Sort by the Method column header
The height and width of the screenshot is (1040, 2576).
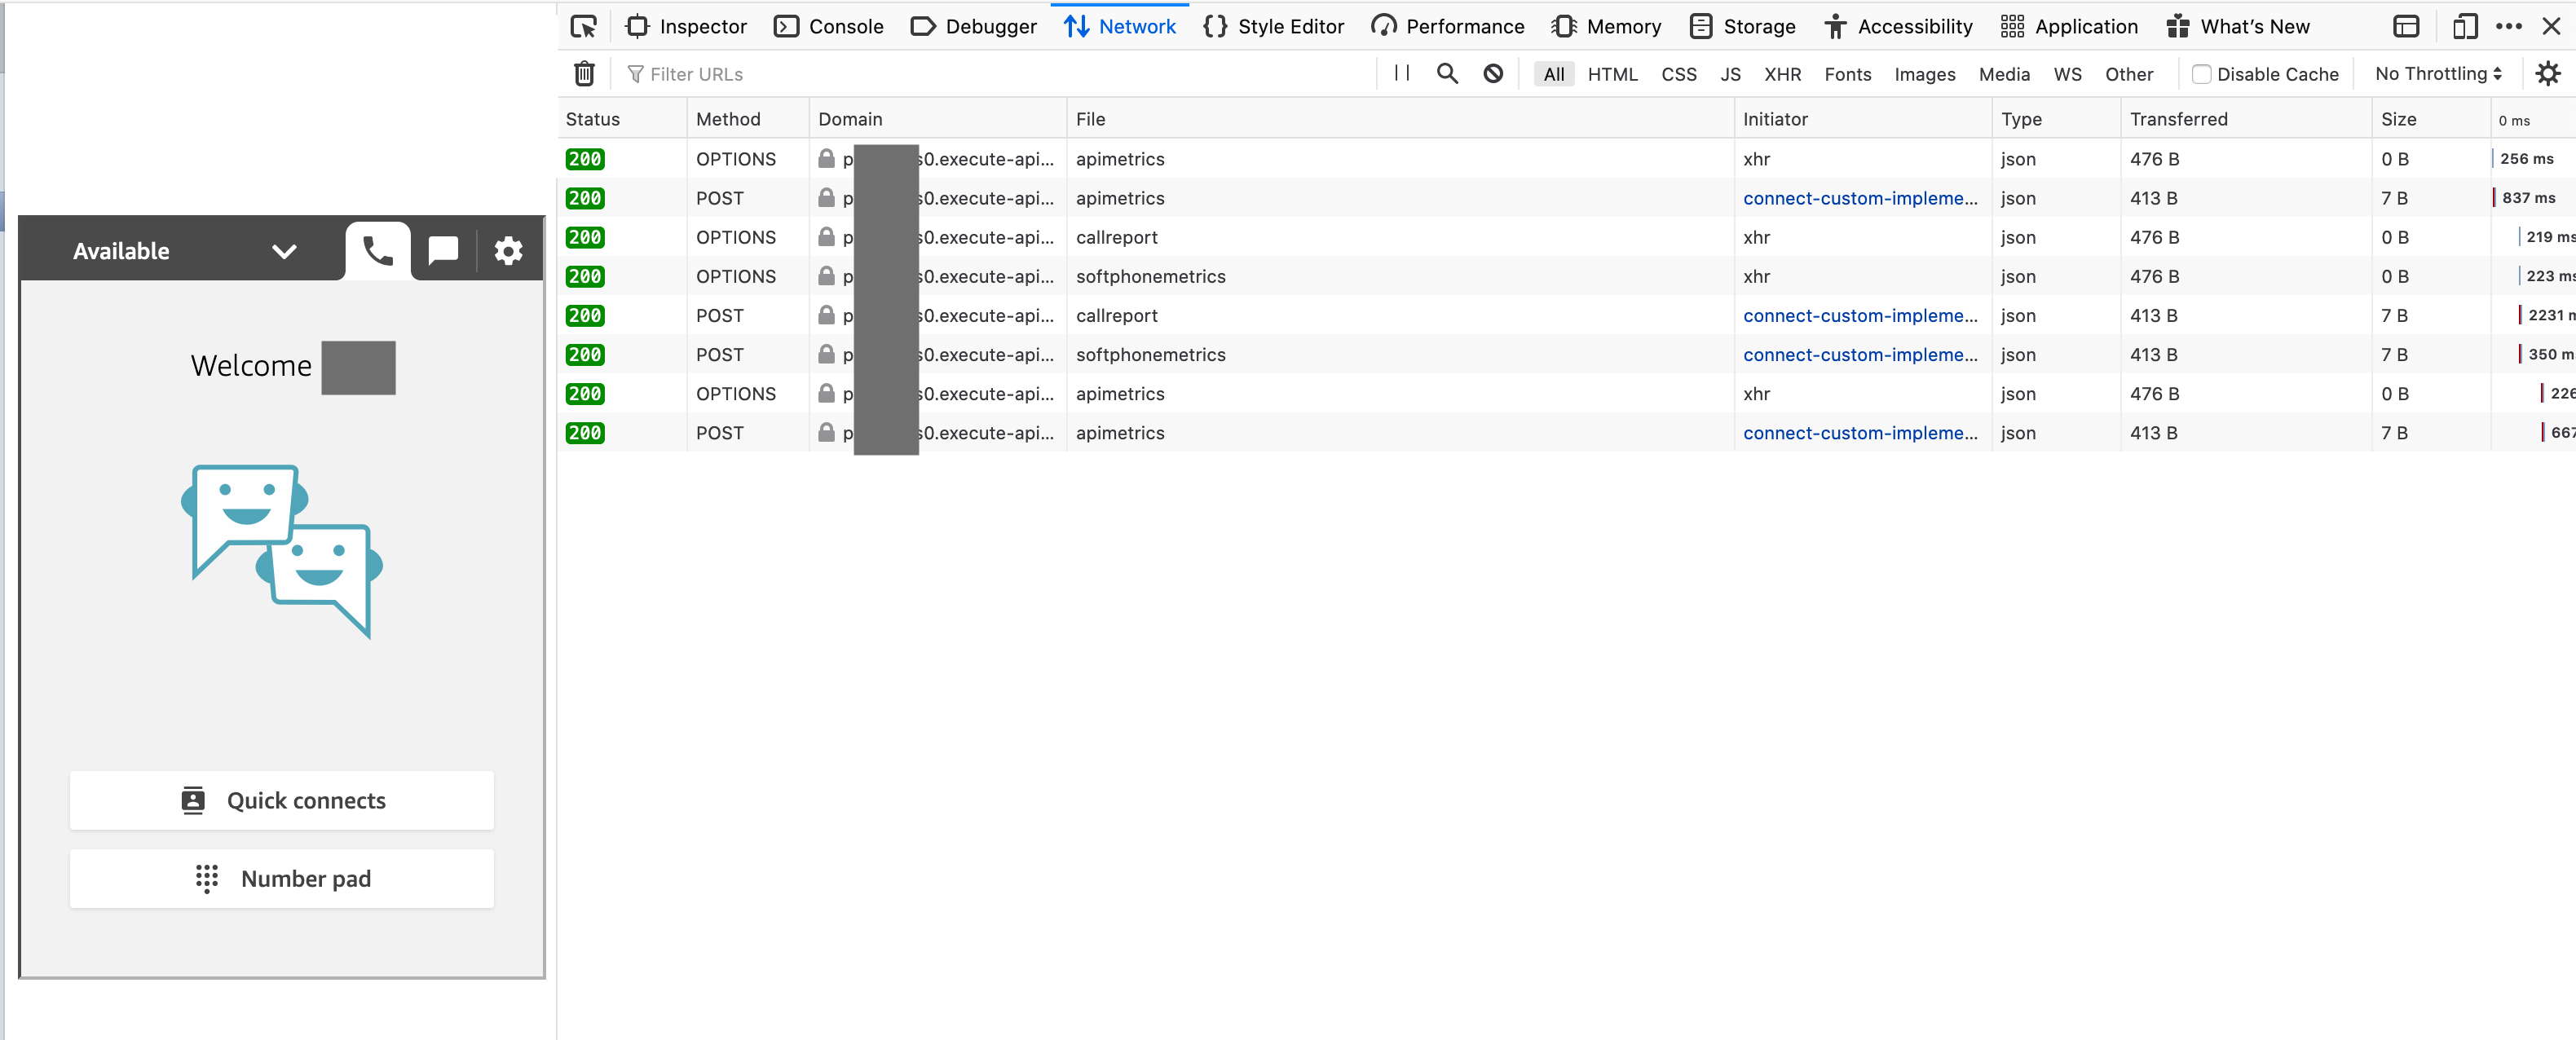click(748, 119)
